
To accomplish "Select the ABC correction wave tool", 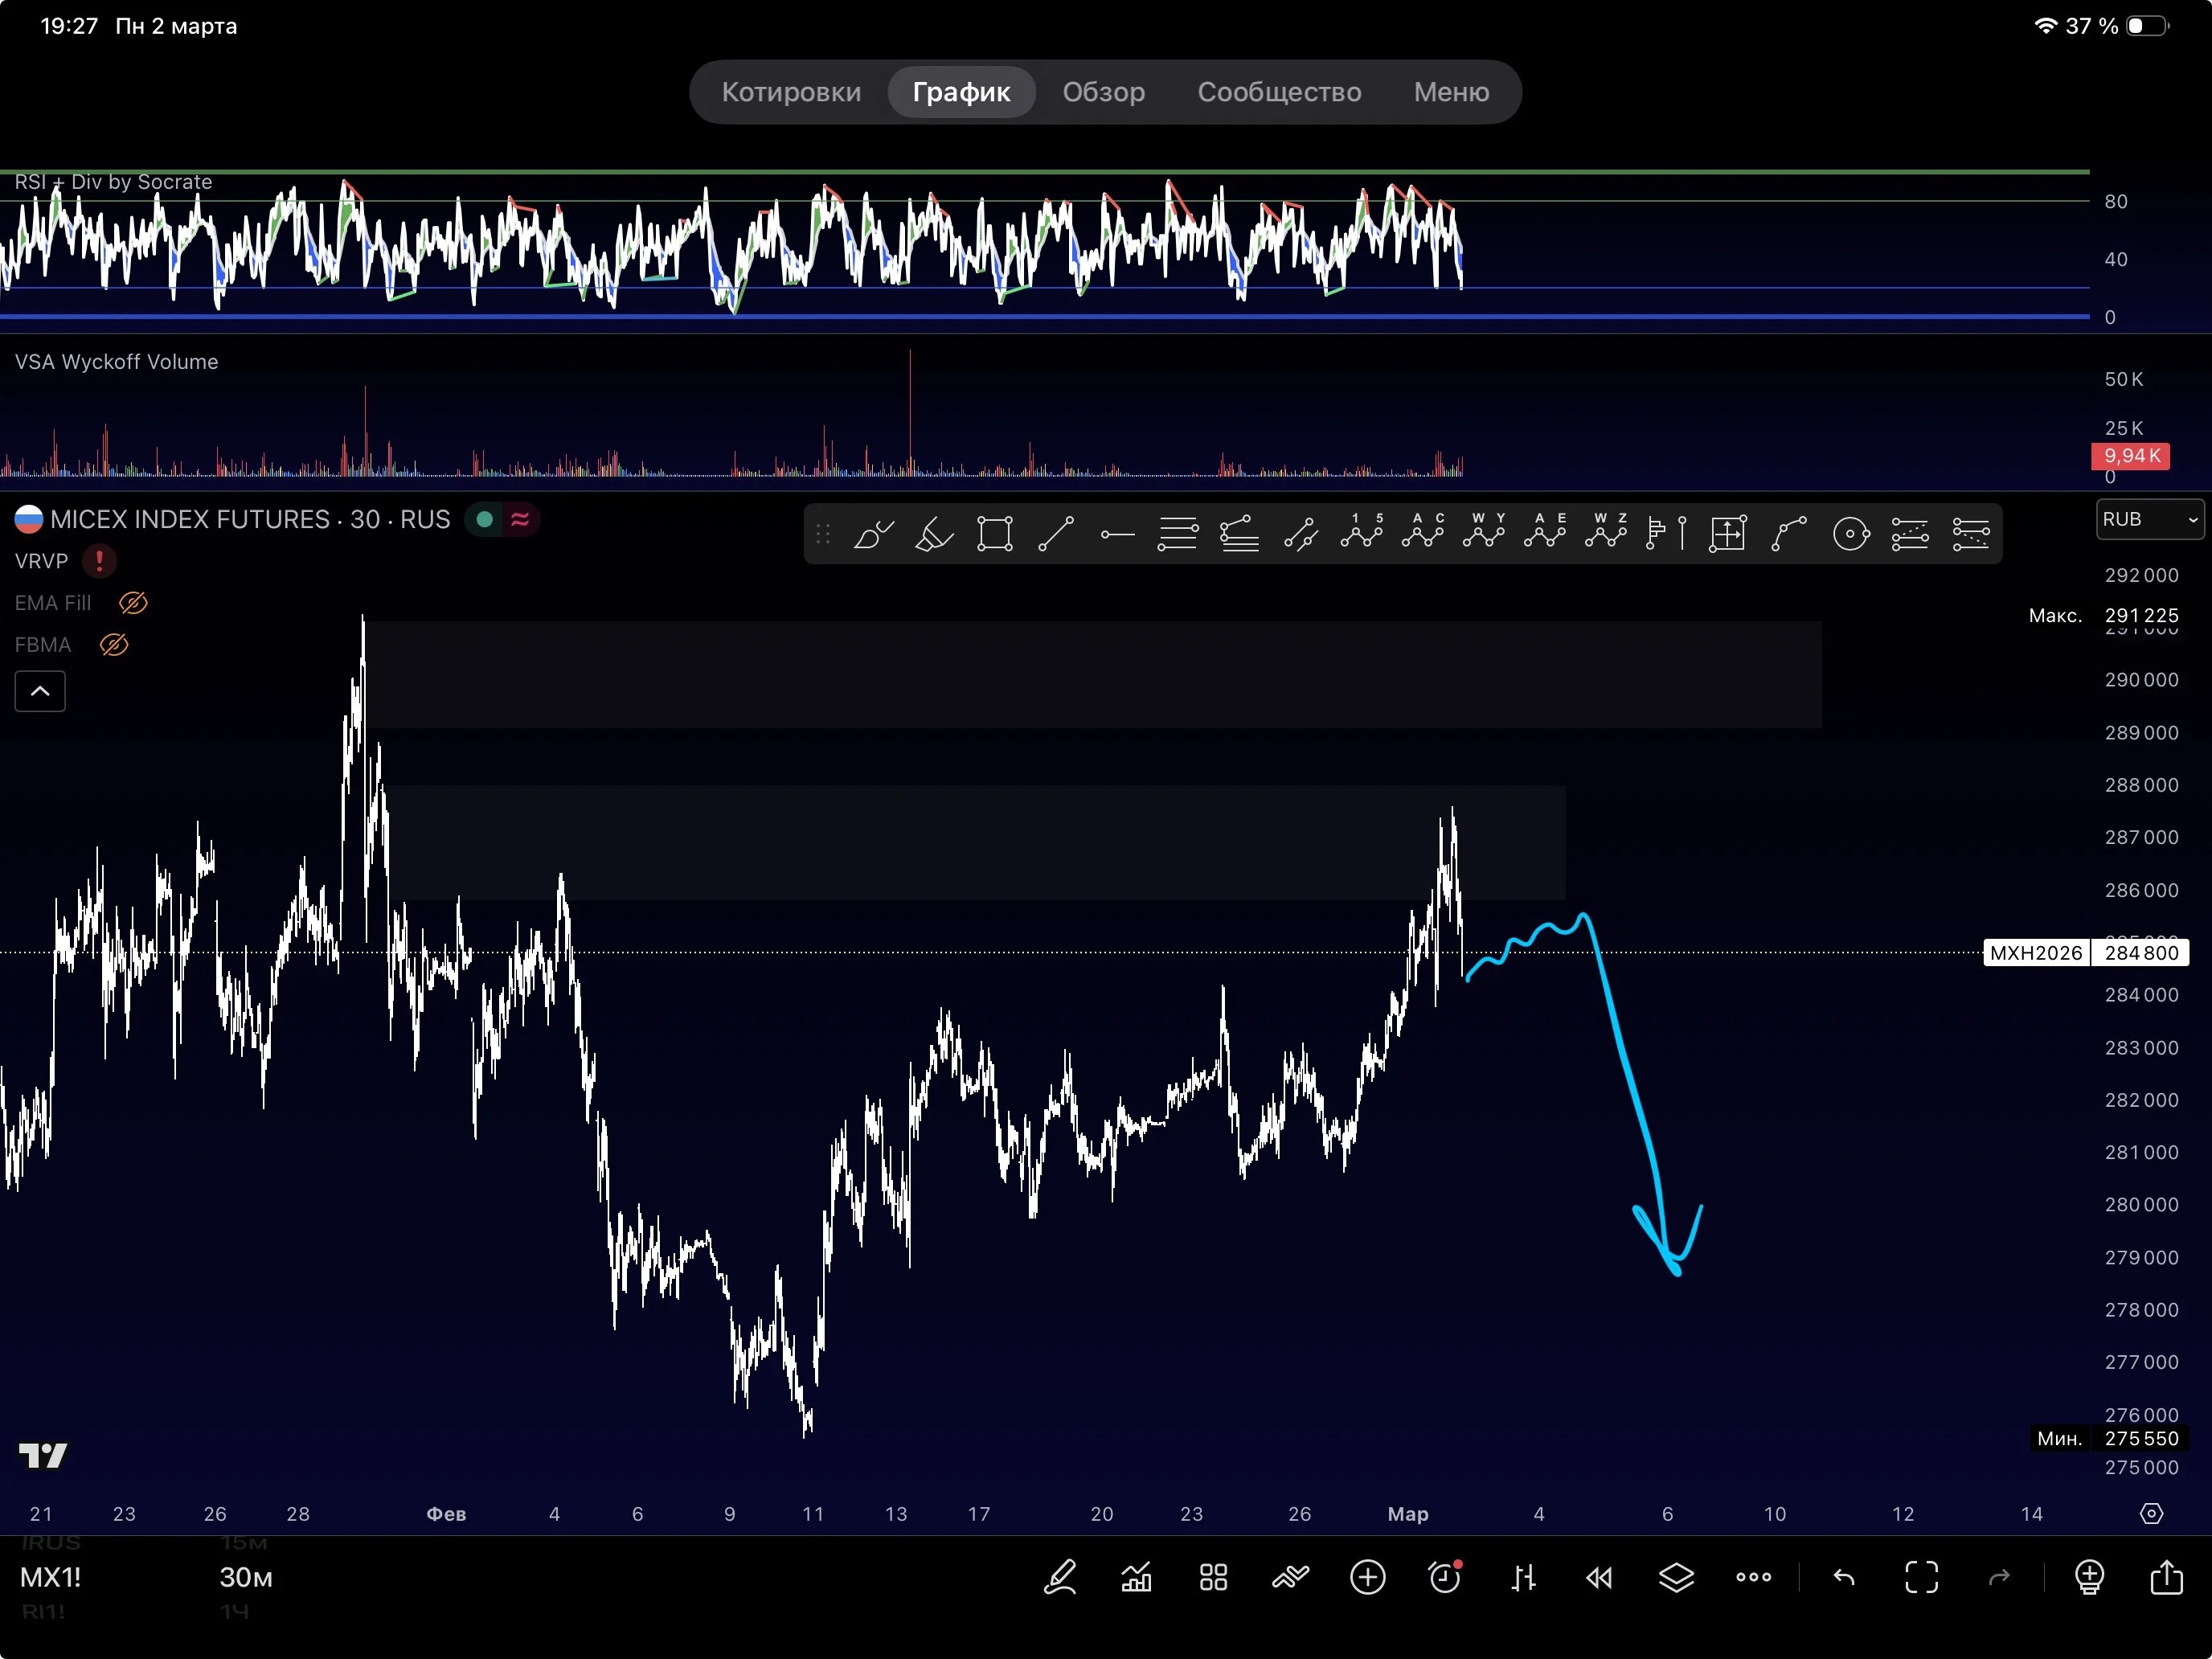I will point(1423,531).
